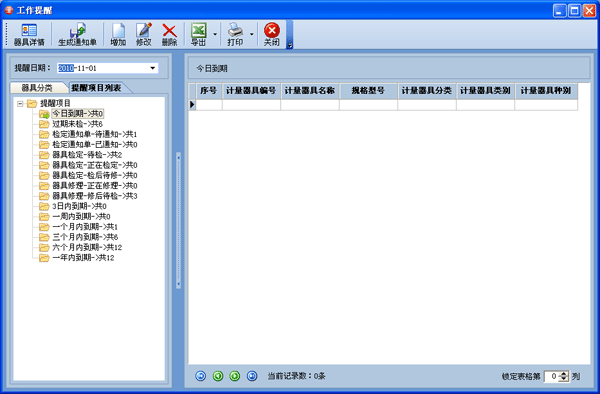Viewport: 600px width, 394px height.
Task: Select 一周内到期->共0 tree item
Action: 81,217
